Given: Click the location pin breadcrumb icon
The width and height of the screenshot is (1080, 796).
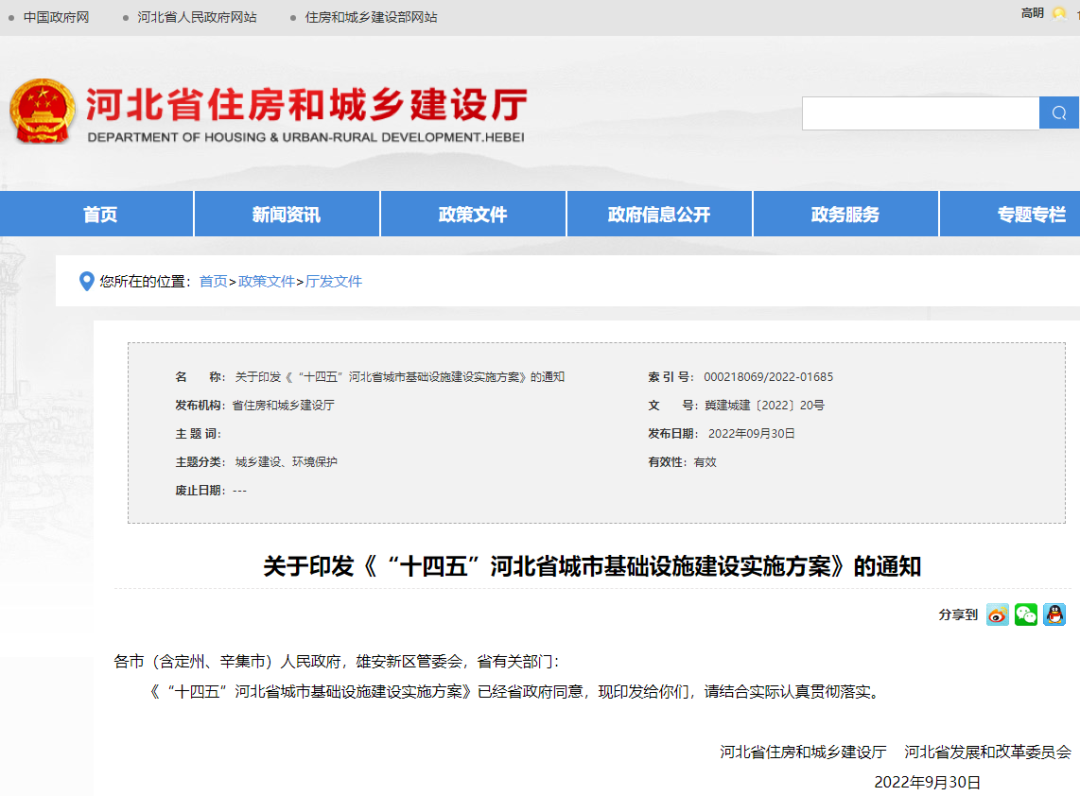Looking at the screenshot, I should [x=87, y=281].
